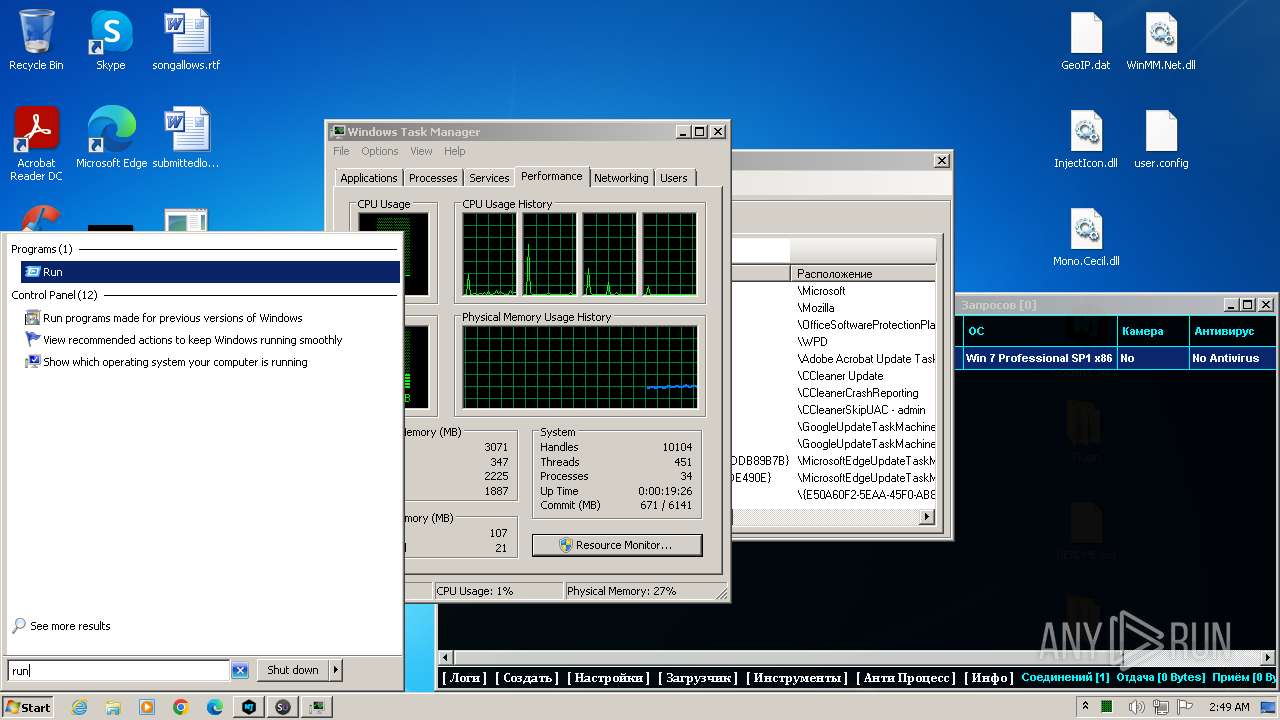Screen dimensions: 1280x720
Task: Open Task Manager File menu
Action: (341, 151)
